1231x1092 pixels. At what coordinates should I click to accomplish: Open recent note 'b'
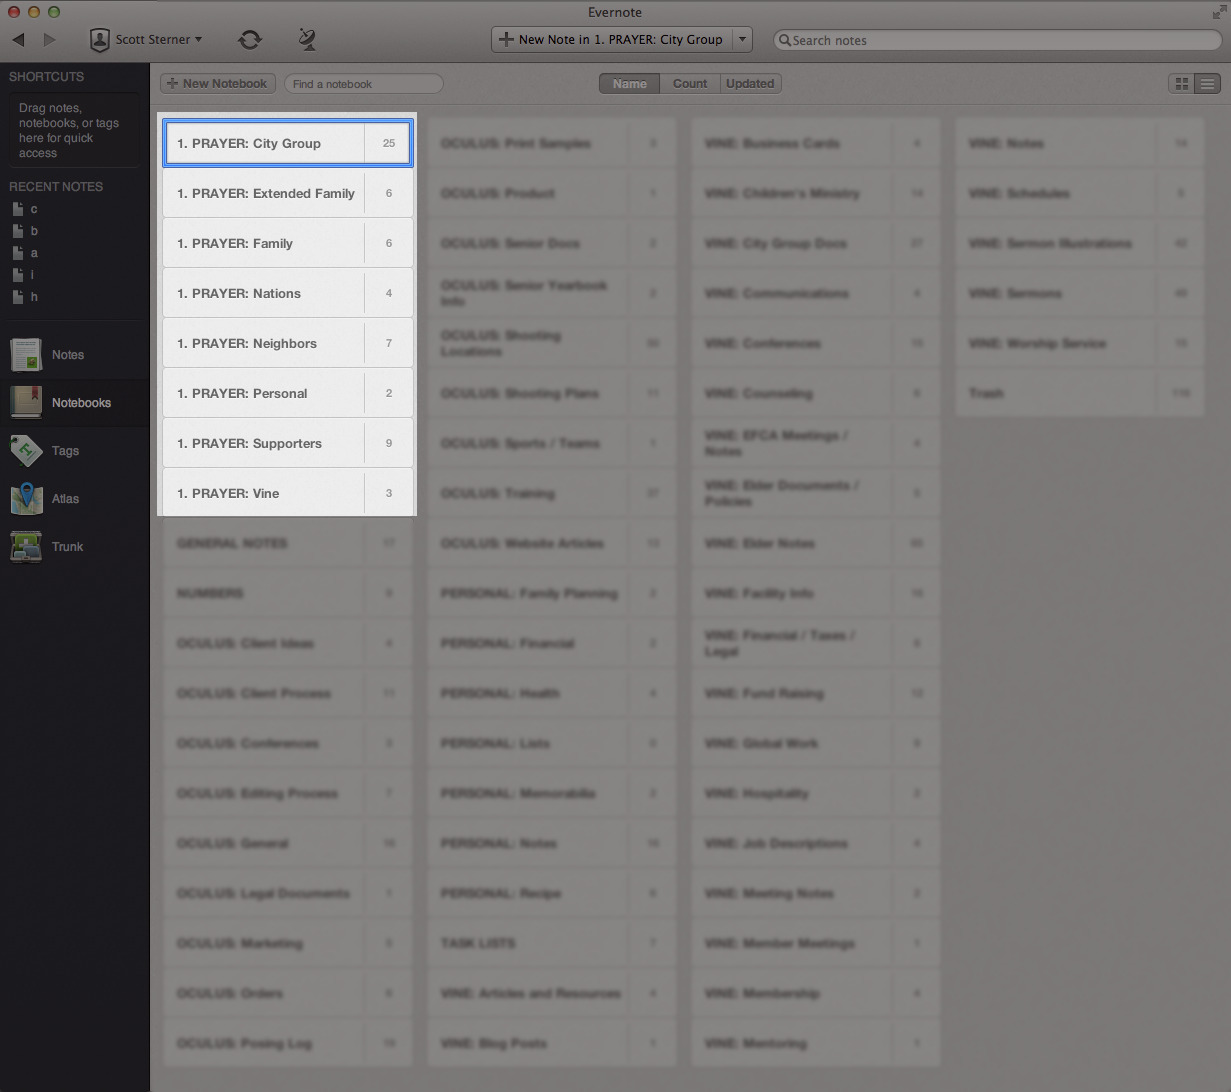pos(26,231)
